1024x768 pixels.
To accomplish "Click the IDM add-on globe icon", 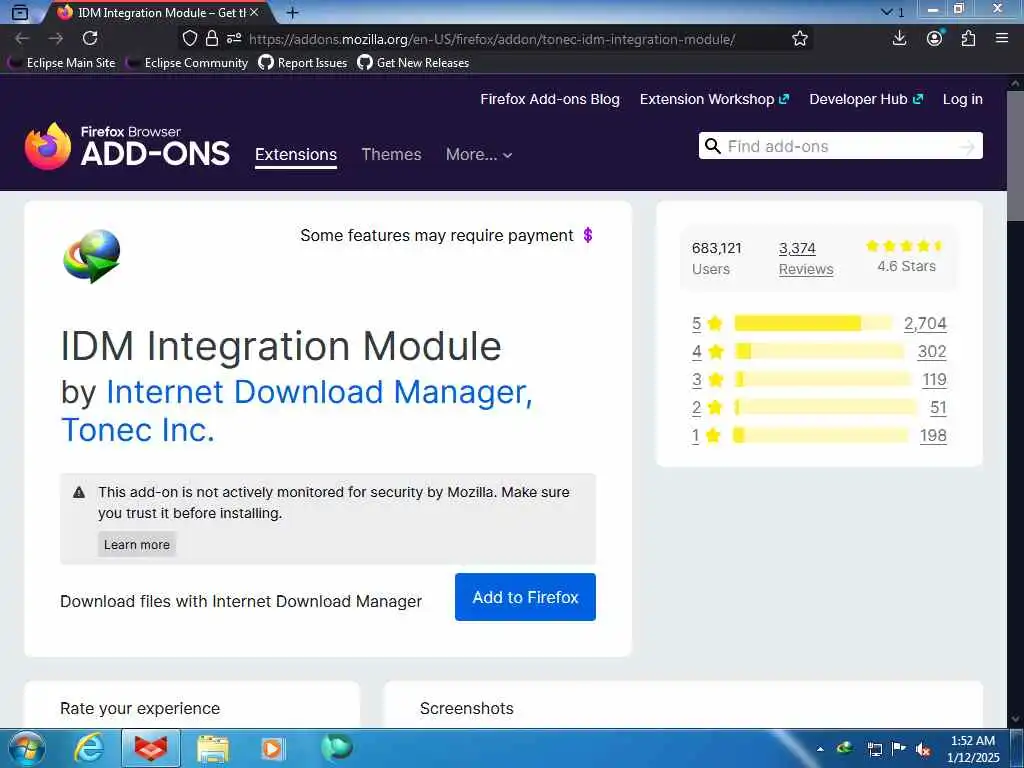I will [x=92, y=255].
